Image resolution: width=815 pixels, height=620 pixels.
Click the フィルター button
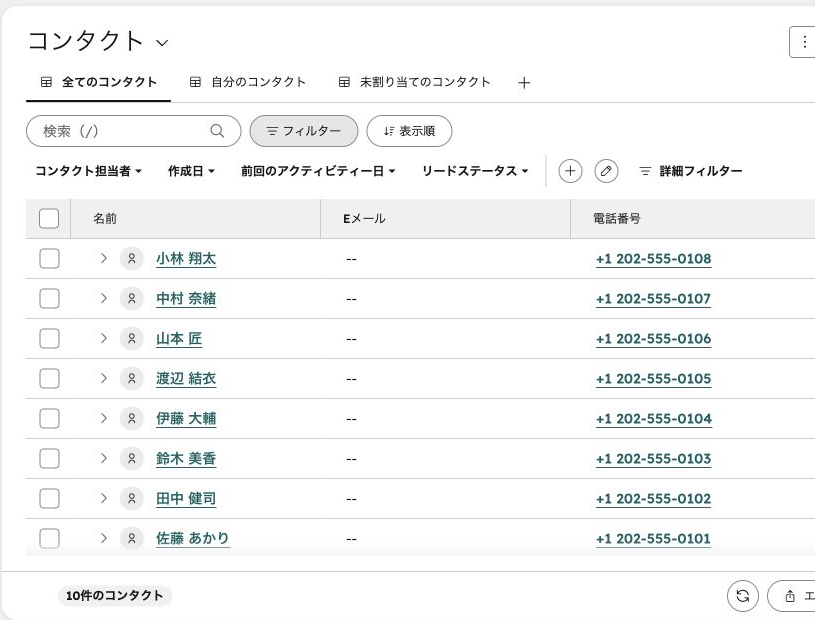tap(304, 131)
